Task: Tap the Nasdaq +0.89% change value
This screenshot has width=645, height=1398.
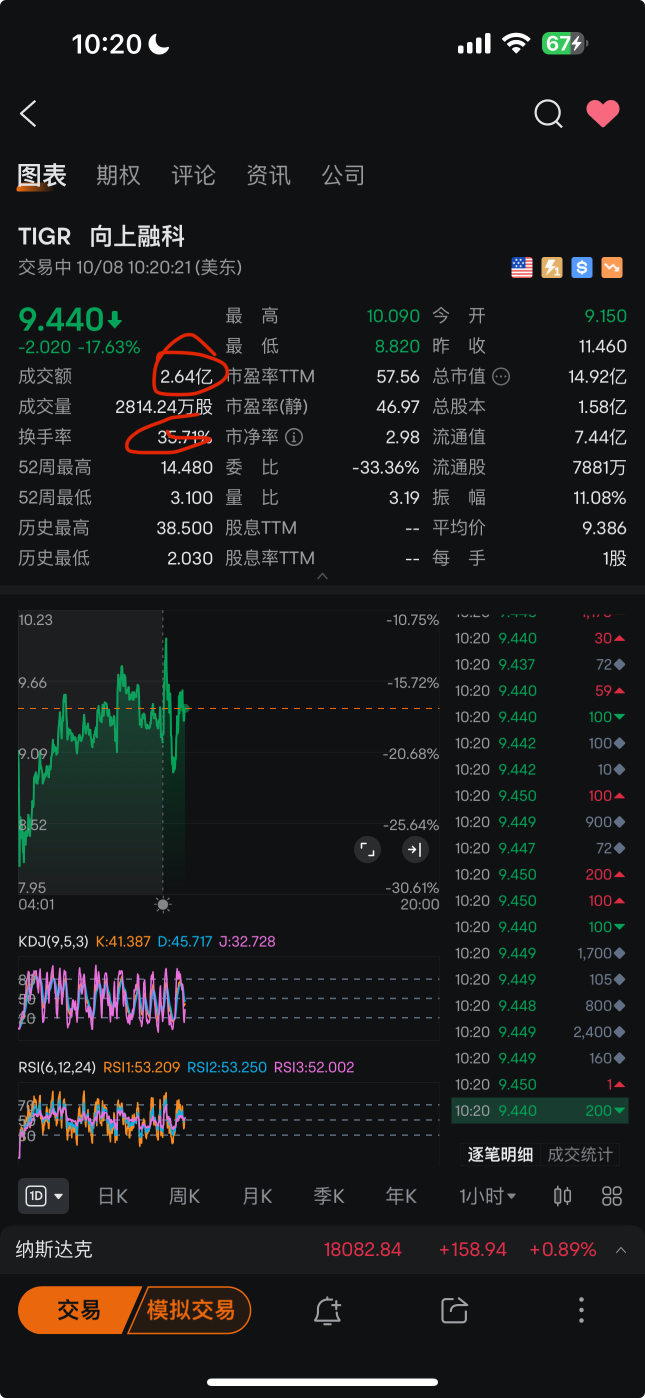Action: pyautogui.click(x=562, y=1250)
